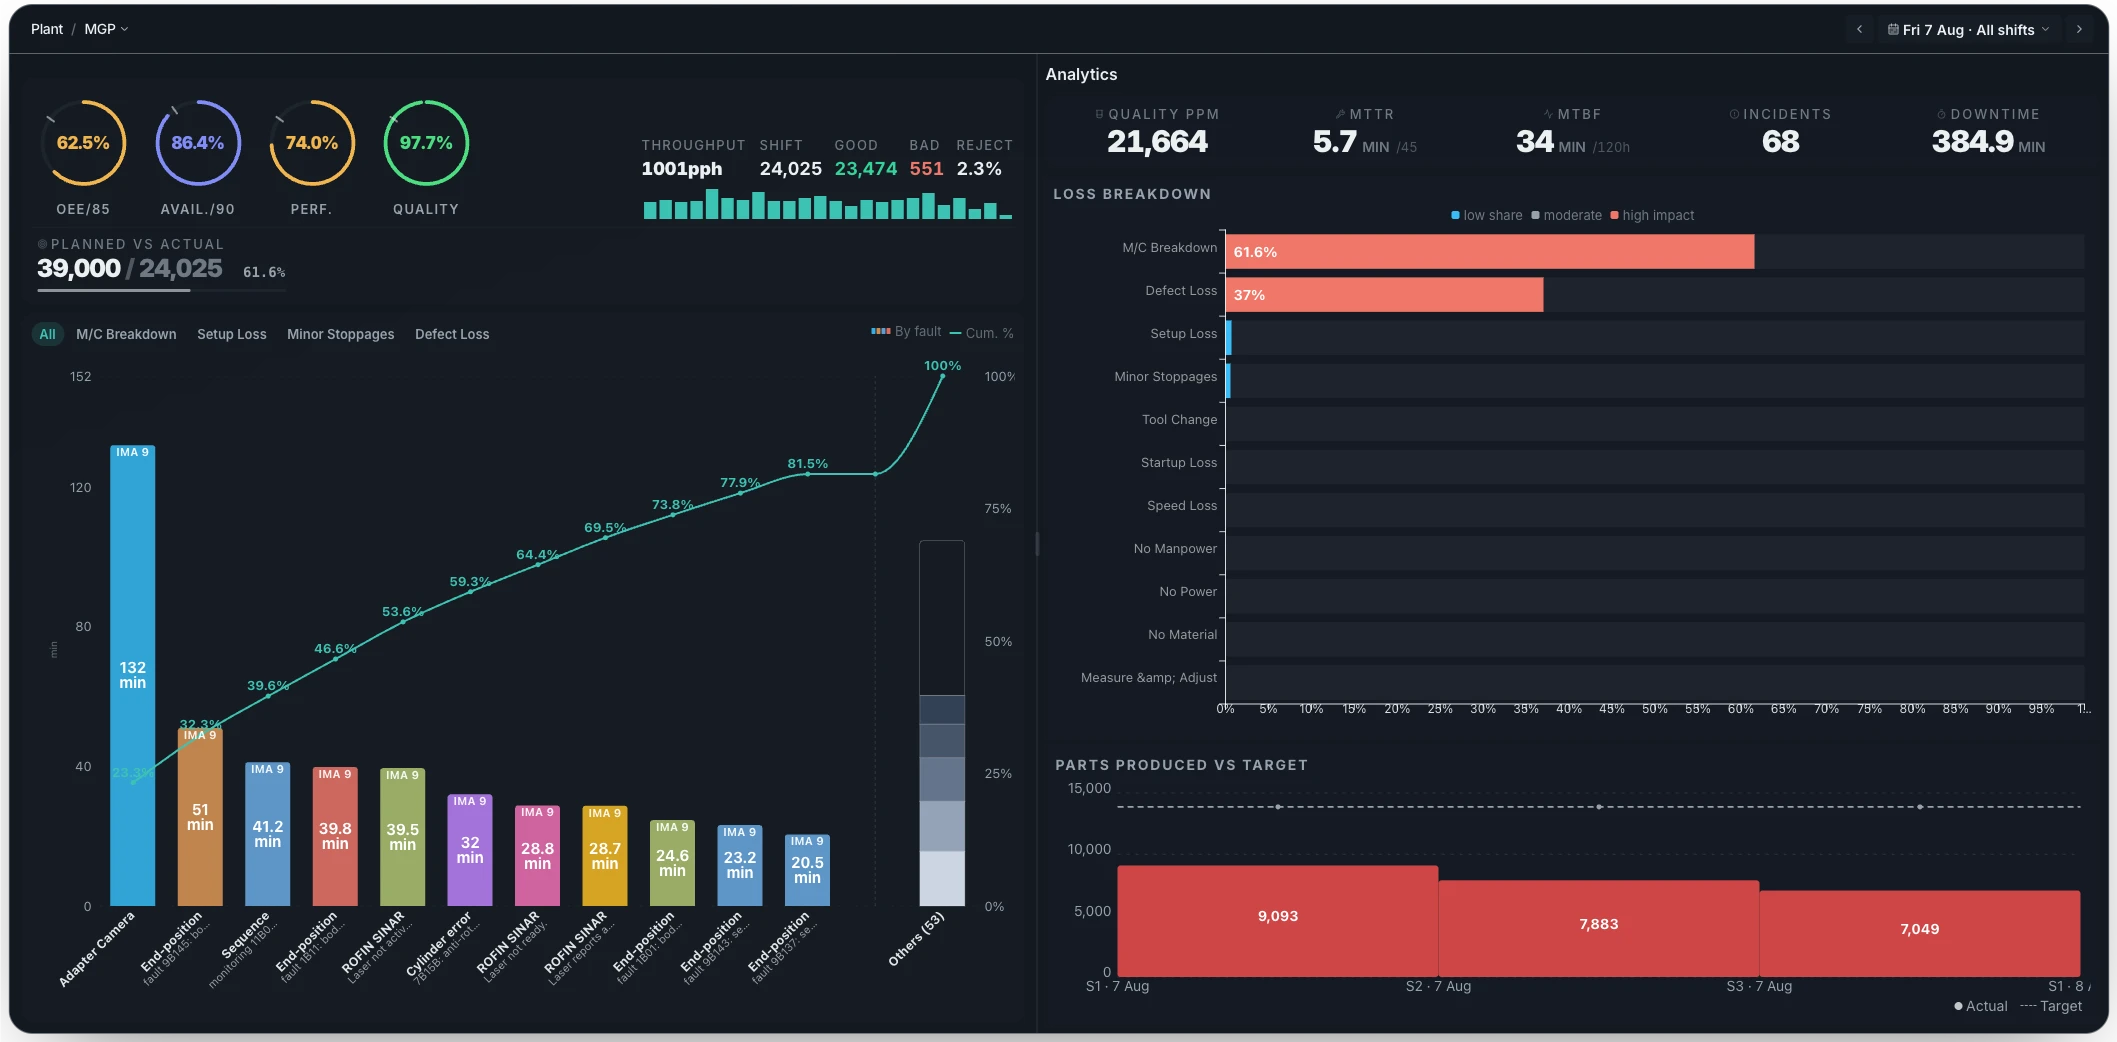Image resolution: width=2117 pixels, height=1042 pixels.
Task: Select the M/C Breakdown filter tab
Action: 126,334
